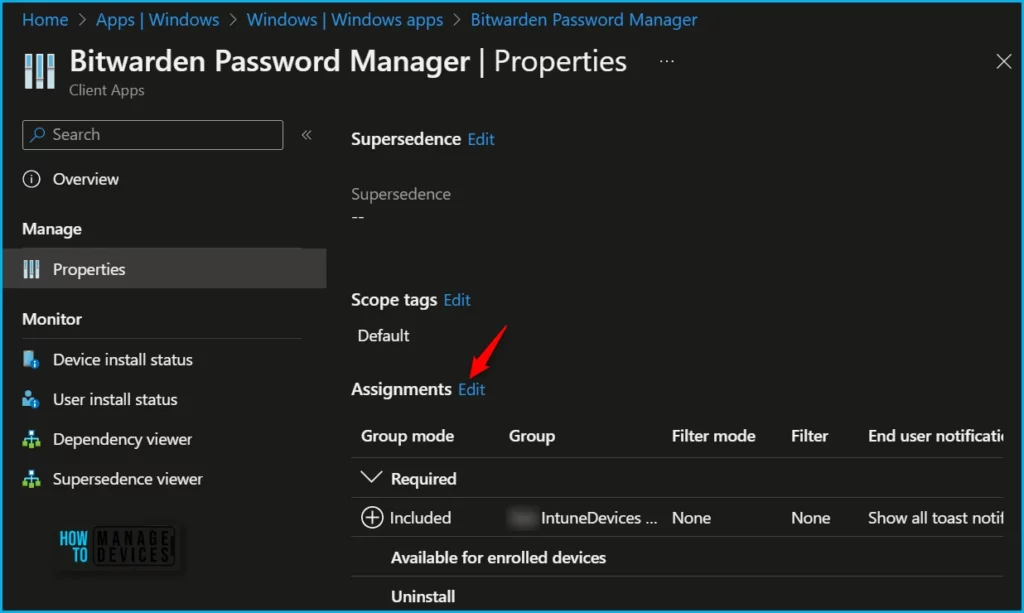Edit the Assignments section
This screenshot has height=613, width=1024.
coord(471,389)
